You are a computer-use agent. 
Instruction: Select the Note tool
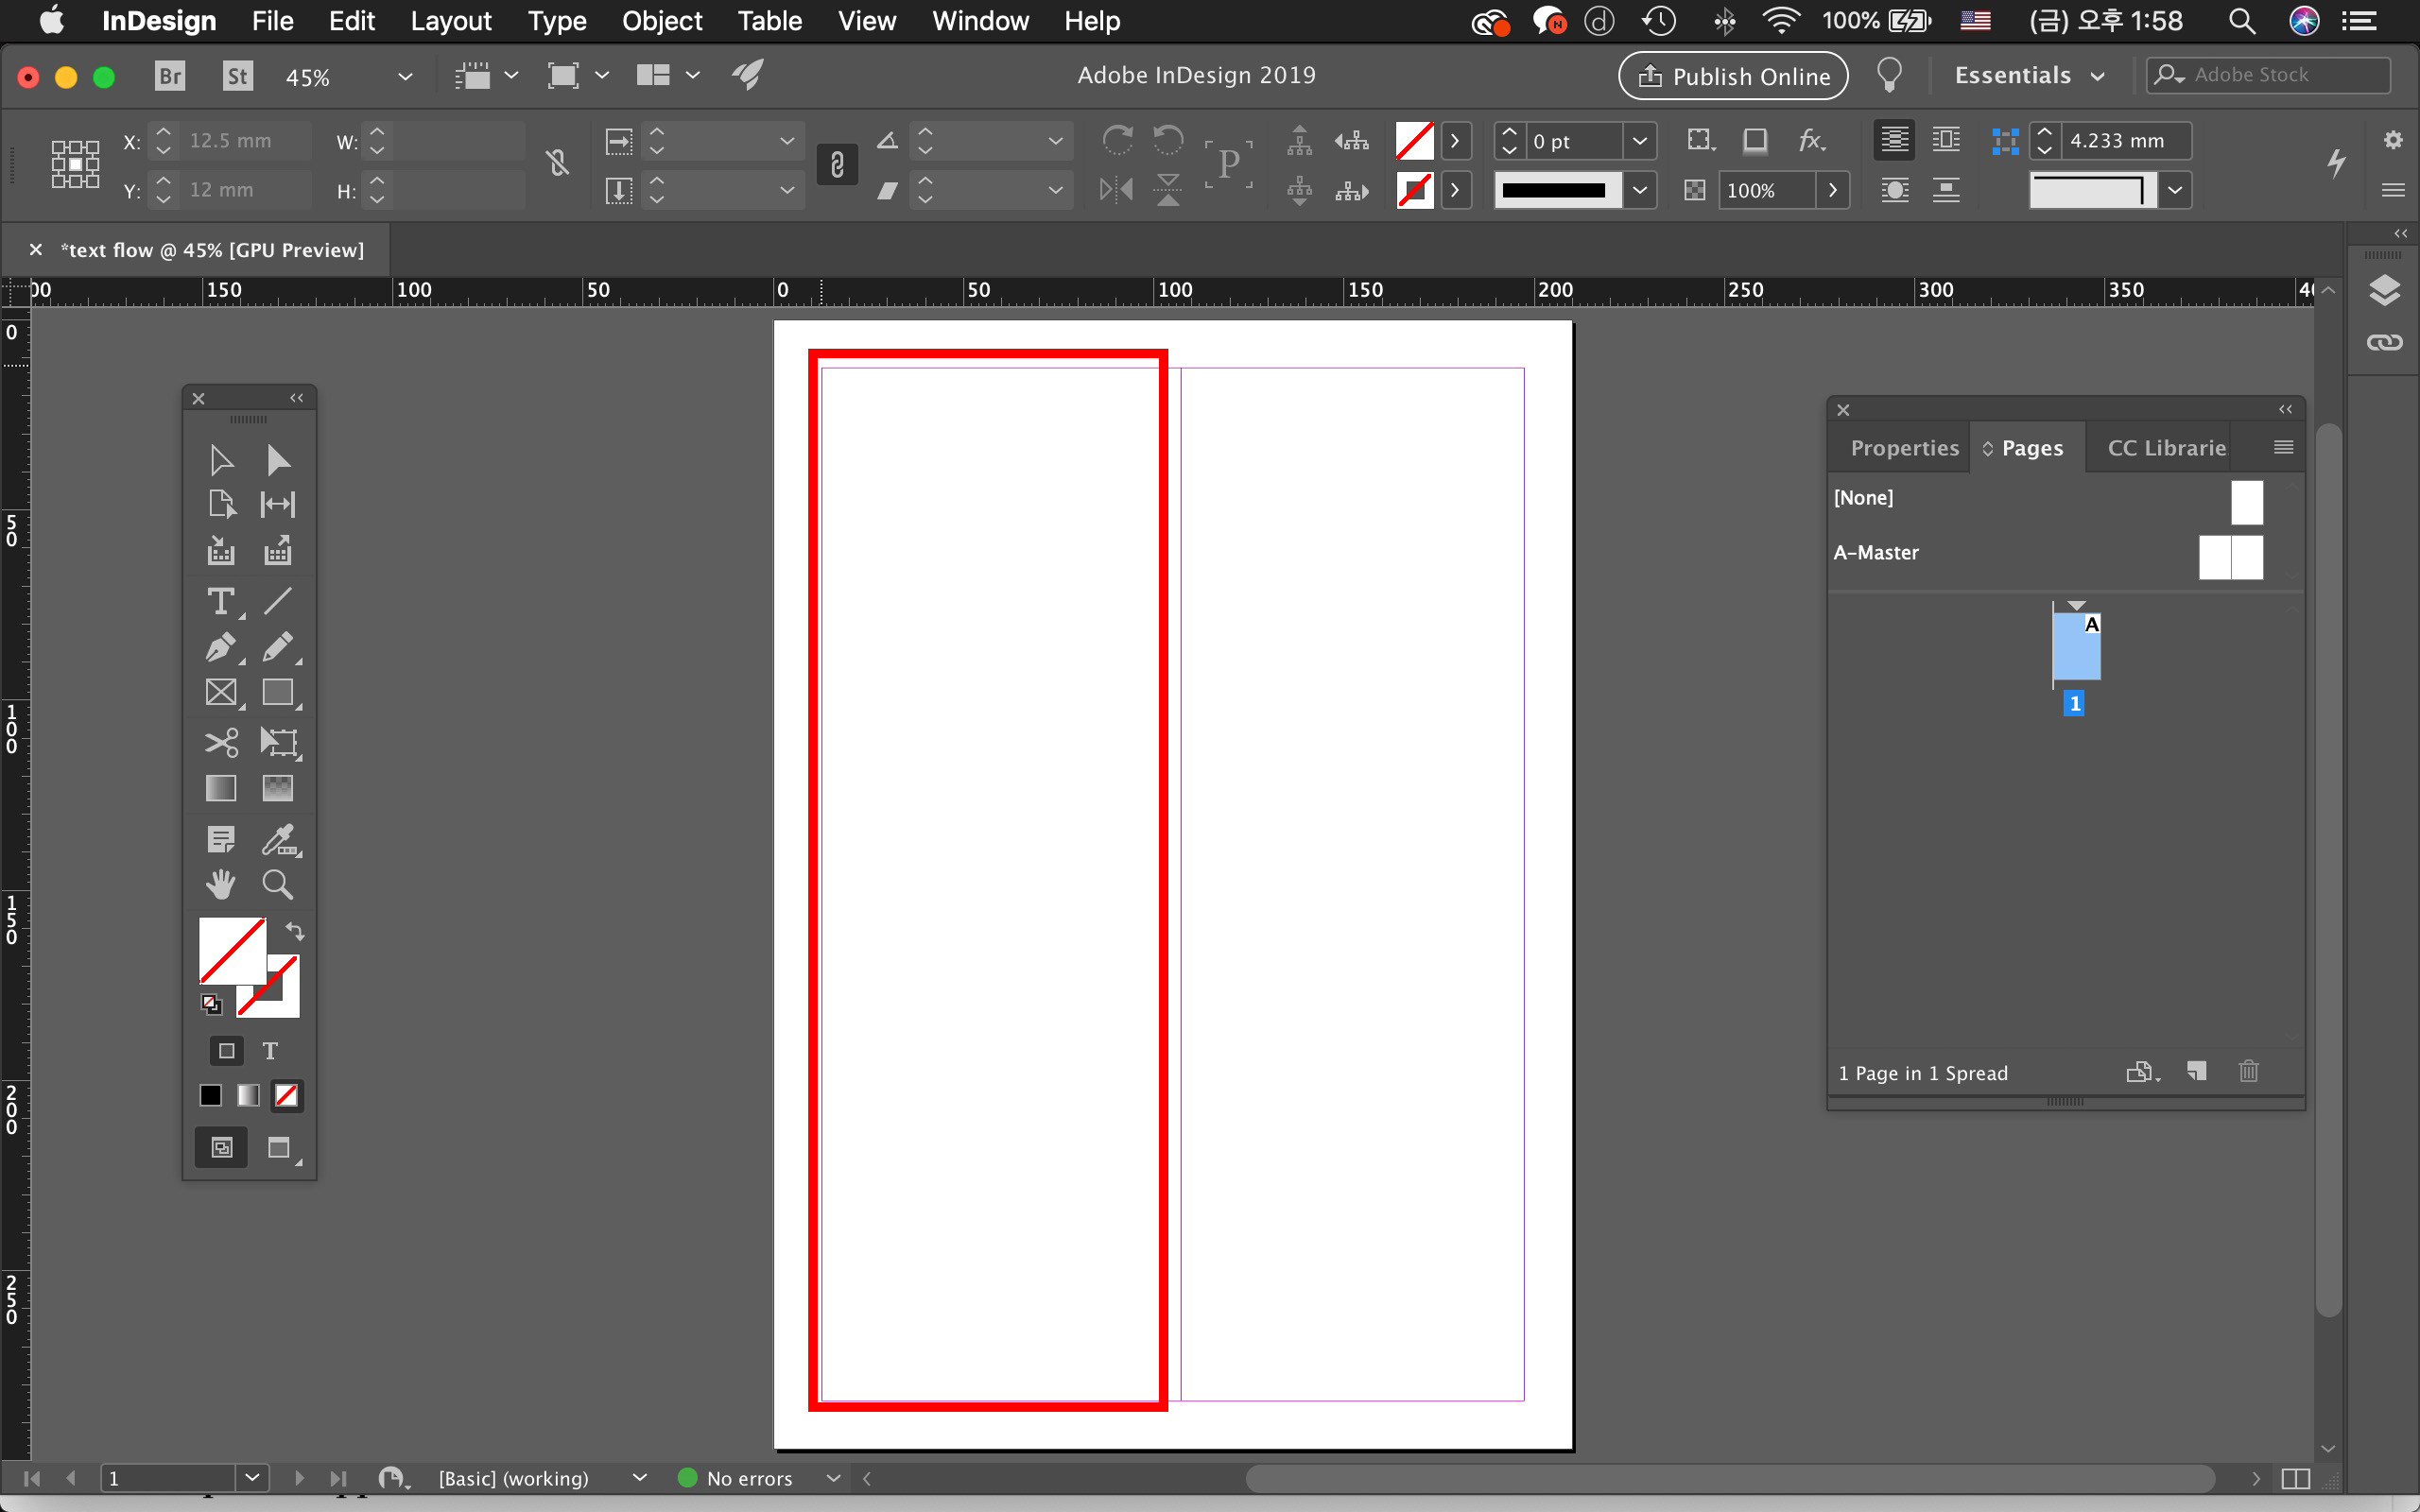(x=221, y=840)
